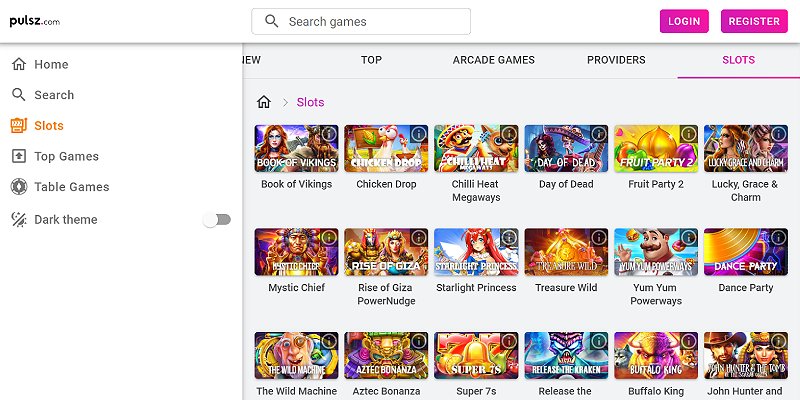Click the Slots breadcrumb link
800x400 pixels.
pos(310,102)
